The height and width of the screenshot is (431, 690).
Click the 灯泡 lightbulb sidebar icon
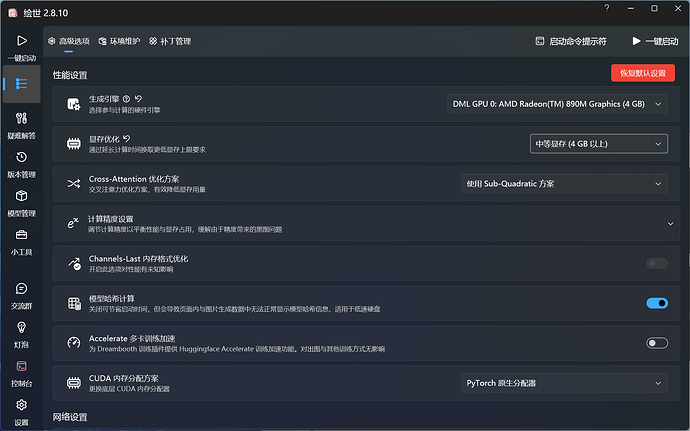coord(21,333)
